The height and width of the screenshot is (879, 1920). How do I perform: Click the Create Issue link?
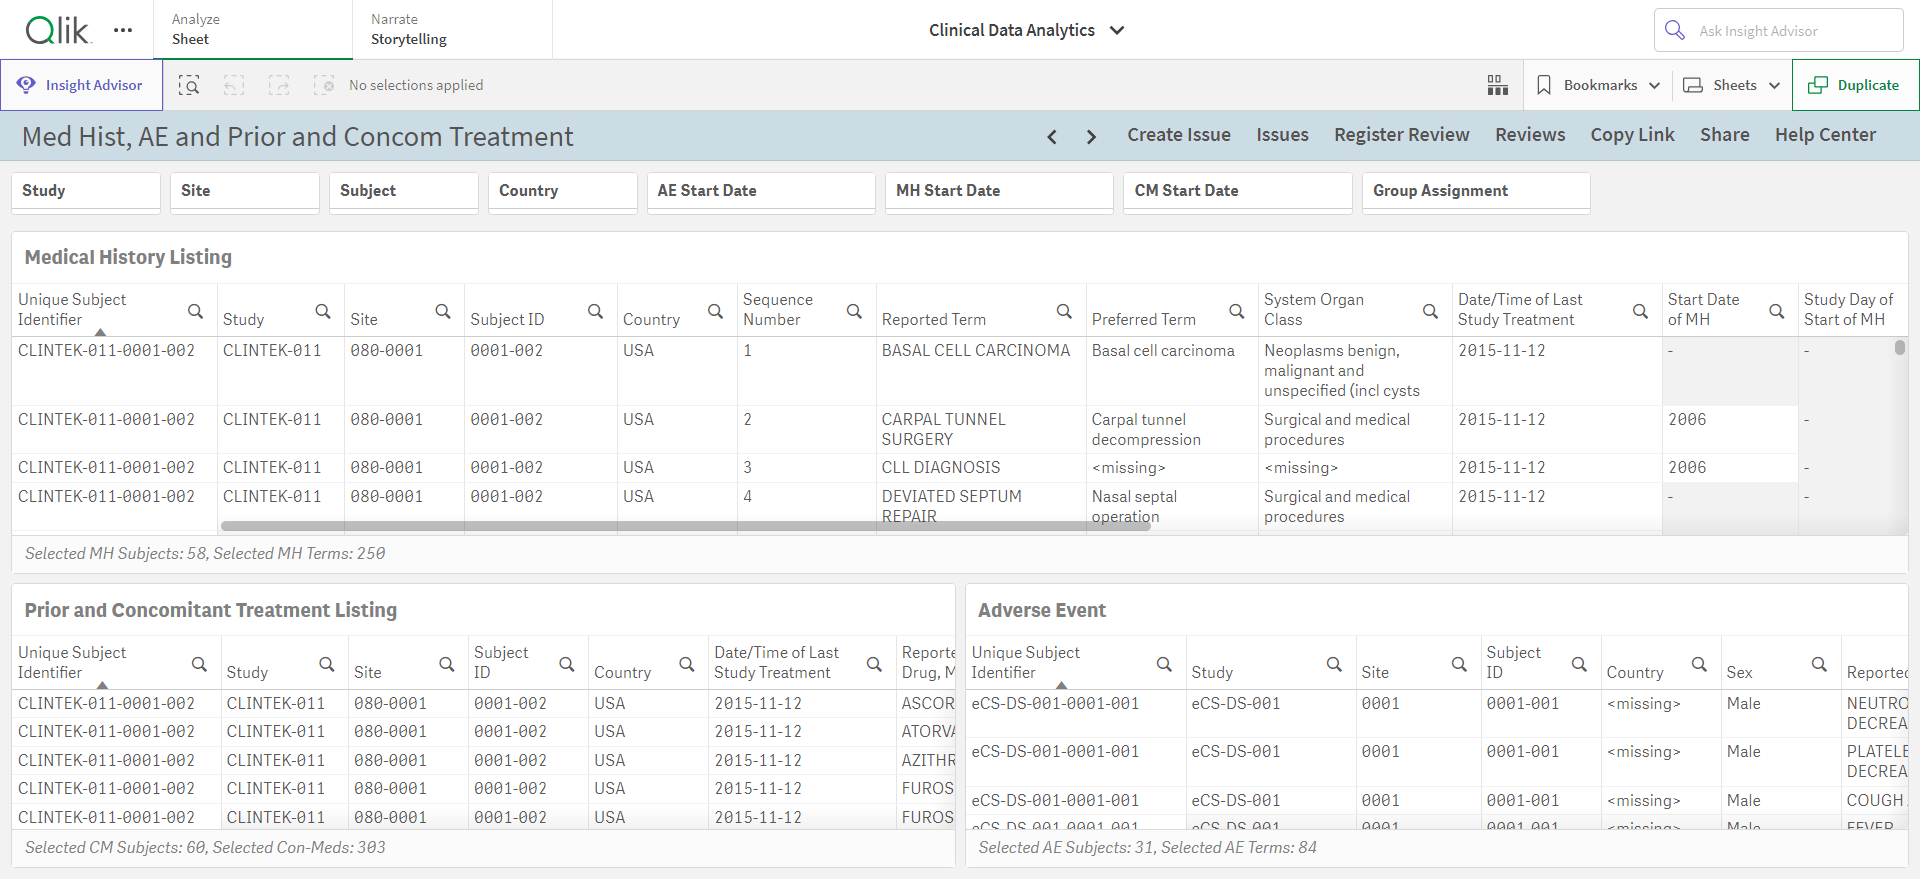pos(1179,135)
